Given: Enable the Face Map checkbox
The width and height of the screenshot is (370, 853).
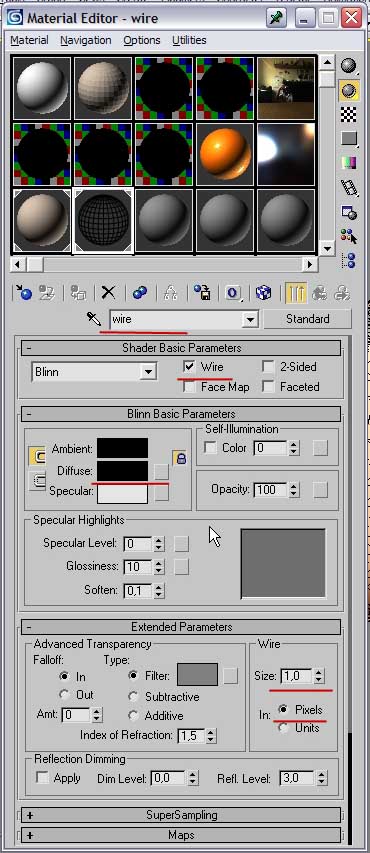Looking at the screenshot, I should pyautogui.click(x=189, y=387).
